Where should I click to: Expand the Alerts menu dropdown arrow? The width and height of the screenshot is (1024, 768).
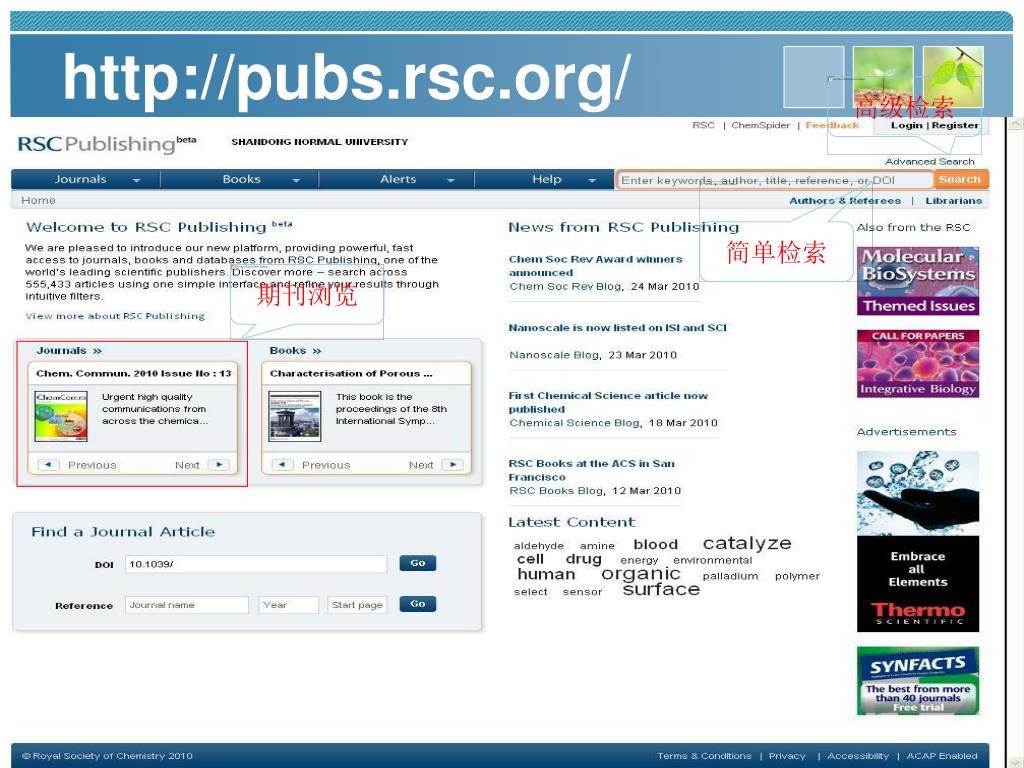pos(451,180)
